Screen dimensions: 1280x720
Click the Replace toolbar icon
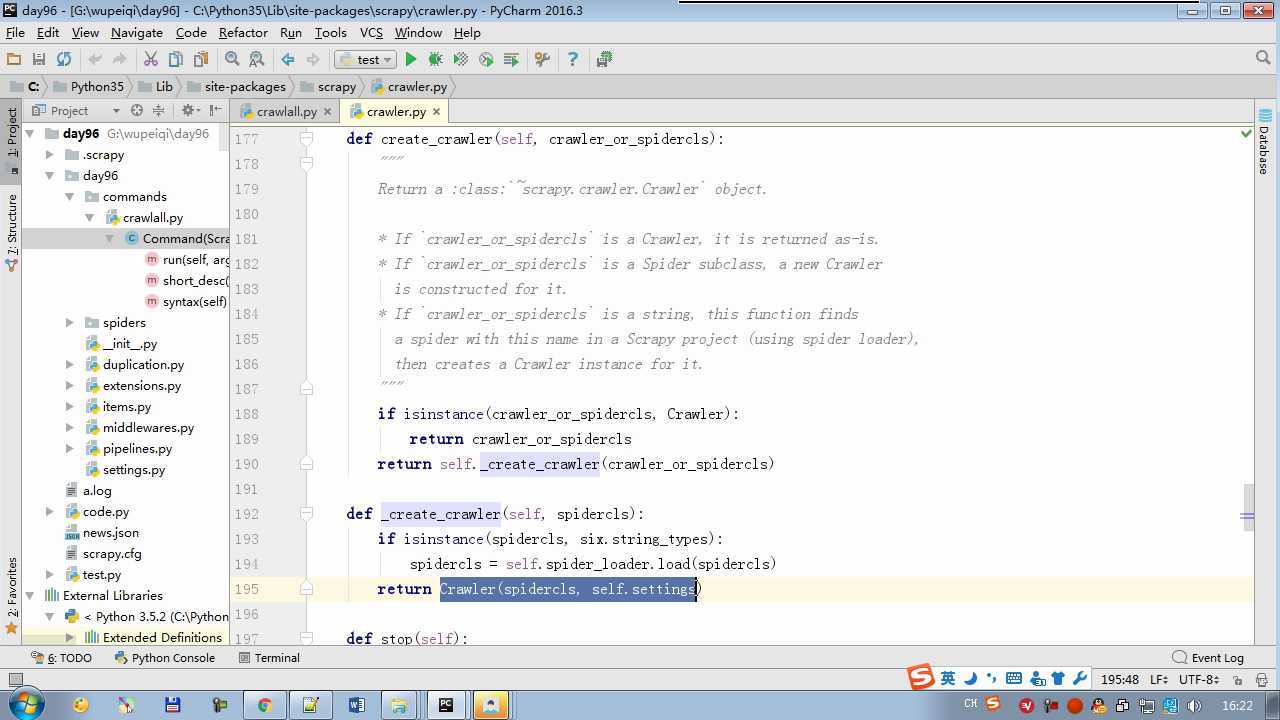[257, 60]
